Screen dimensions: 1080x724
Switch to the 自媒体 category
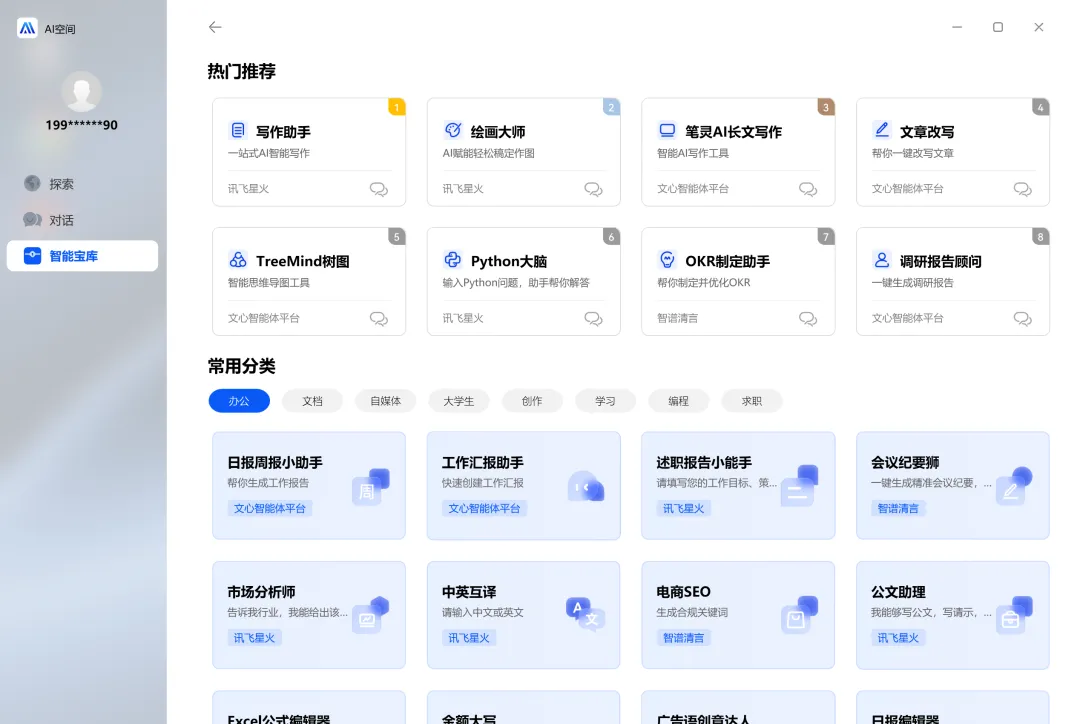[x=386, y=401]
